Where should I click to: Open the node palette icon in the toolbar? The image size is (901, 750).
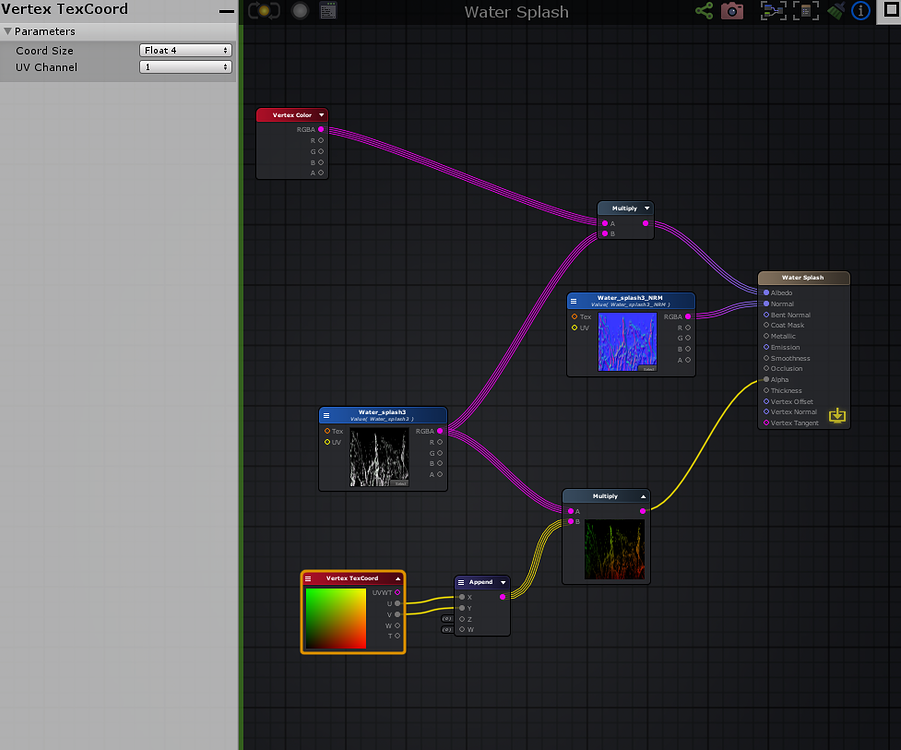point(328,10)
